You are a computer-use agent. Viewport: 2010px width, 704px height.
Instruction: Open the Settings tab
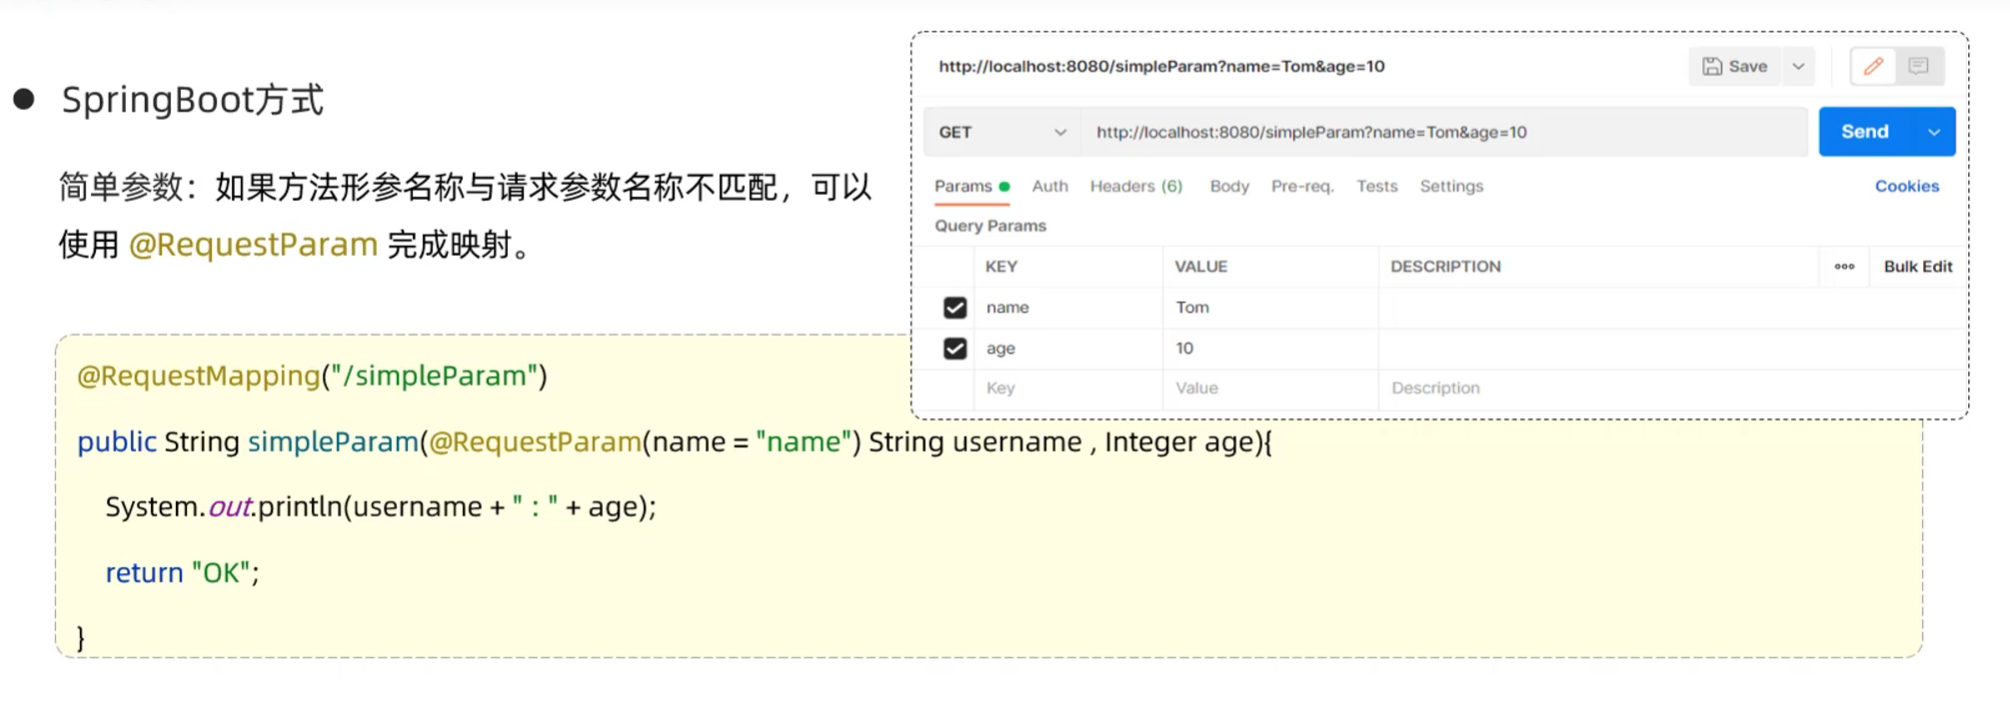coord(1451,186)
